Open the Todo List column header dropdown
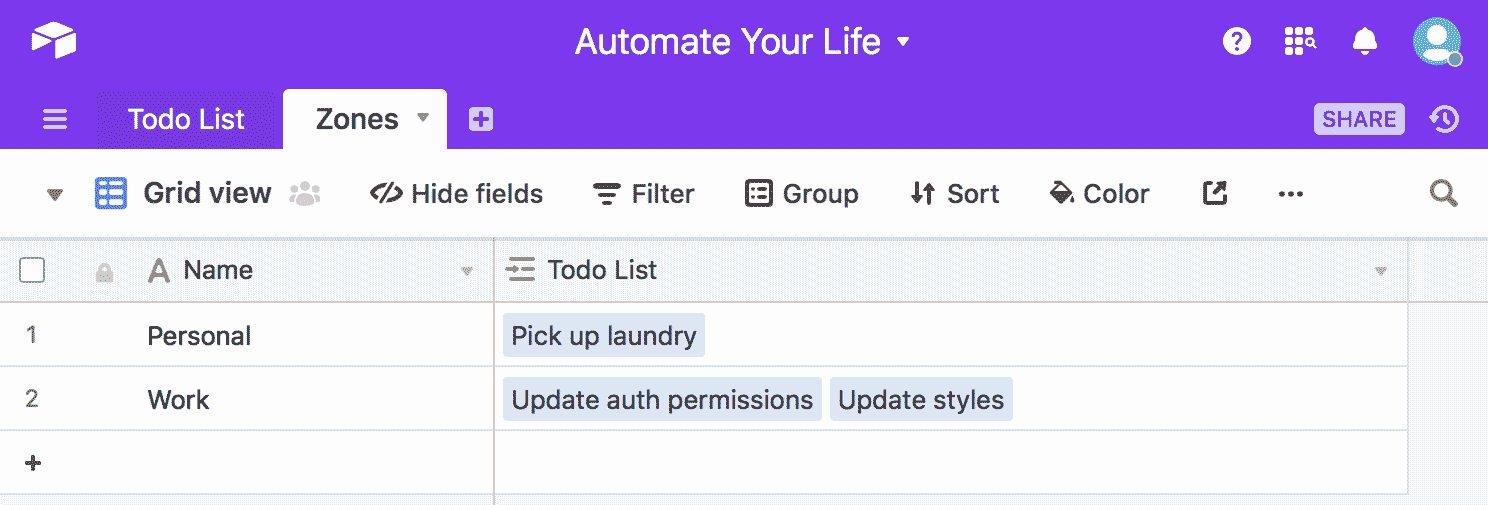The width and height of the screenshot is (1488, 505). click(x=1381, y=271)
